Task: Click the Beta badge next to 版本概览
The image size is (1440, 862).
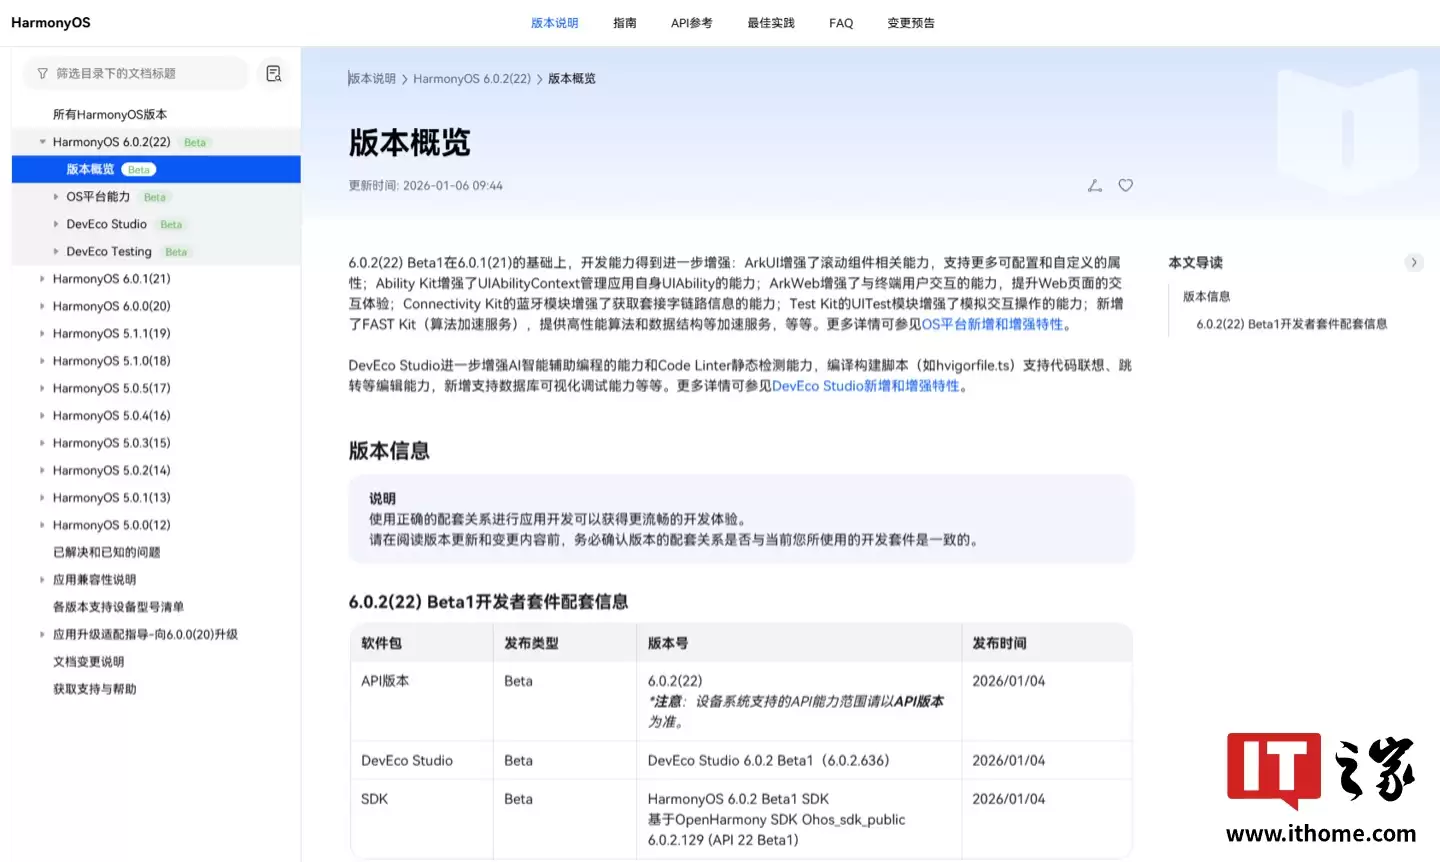Action: coord(138,169)
